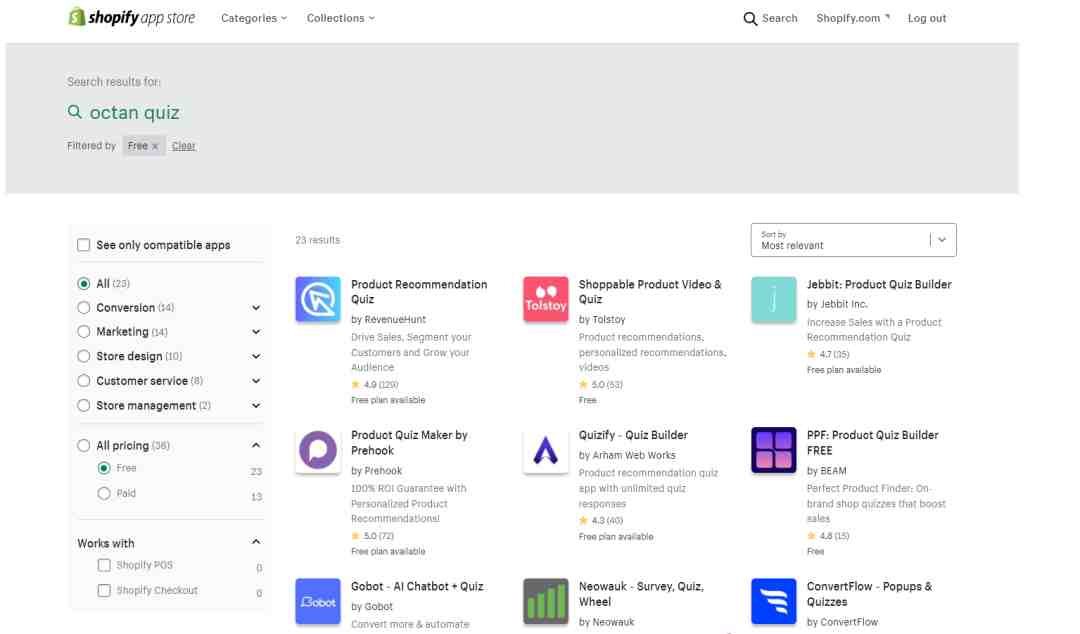Click Log out
The width and height of the screenshot is (1080, 634).
(x=926, y=19)
